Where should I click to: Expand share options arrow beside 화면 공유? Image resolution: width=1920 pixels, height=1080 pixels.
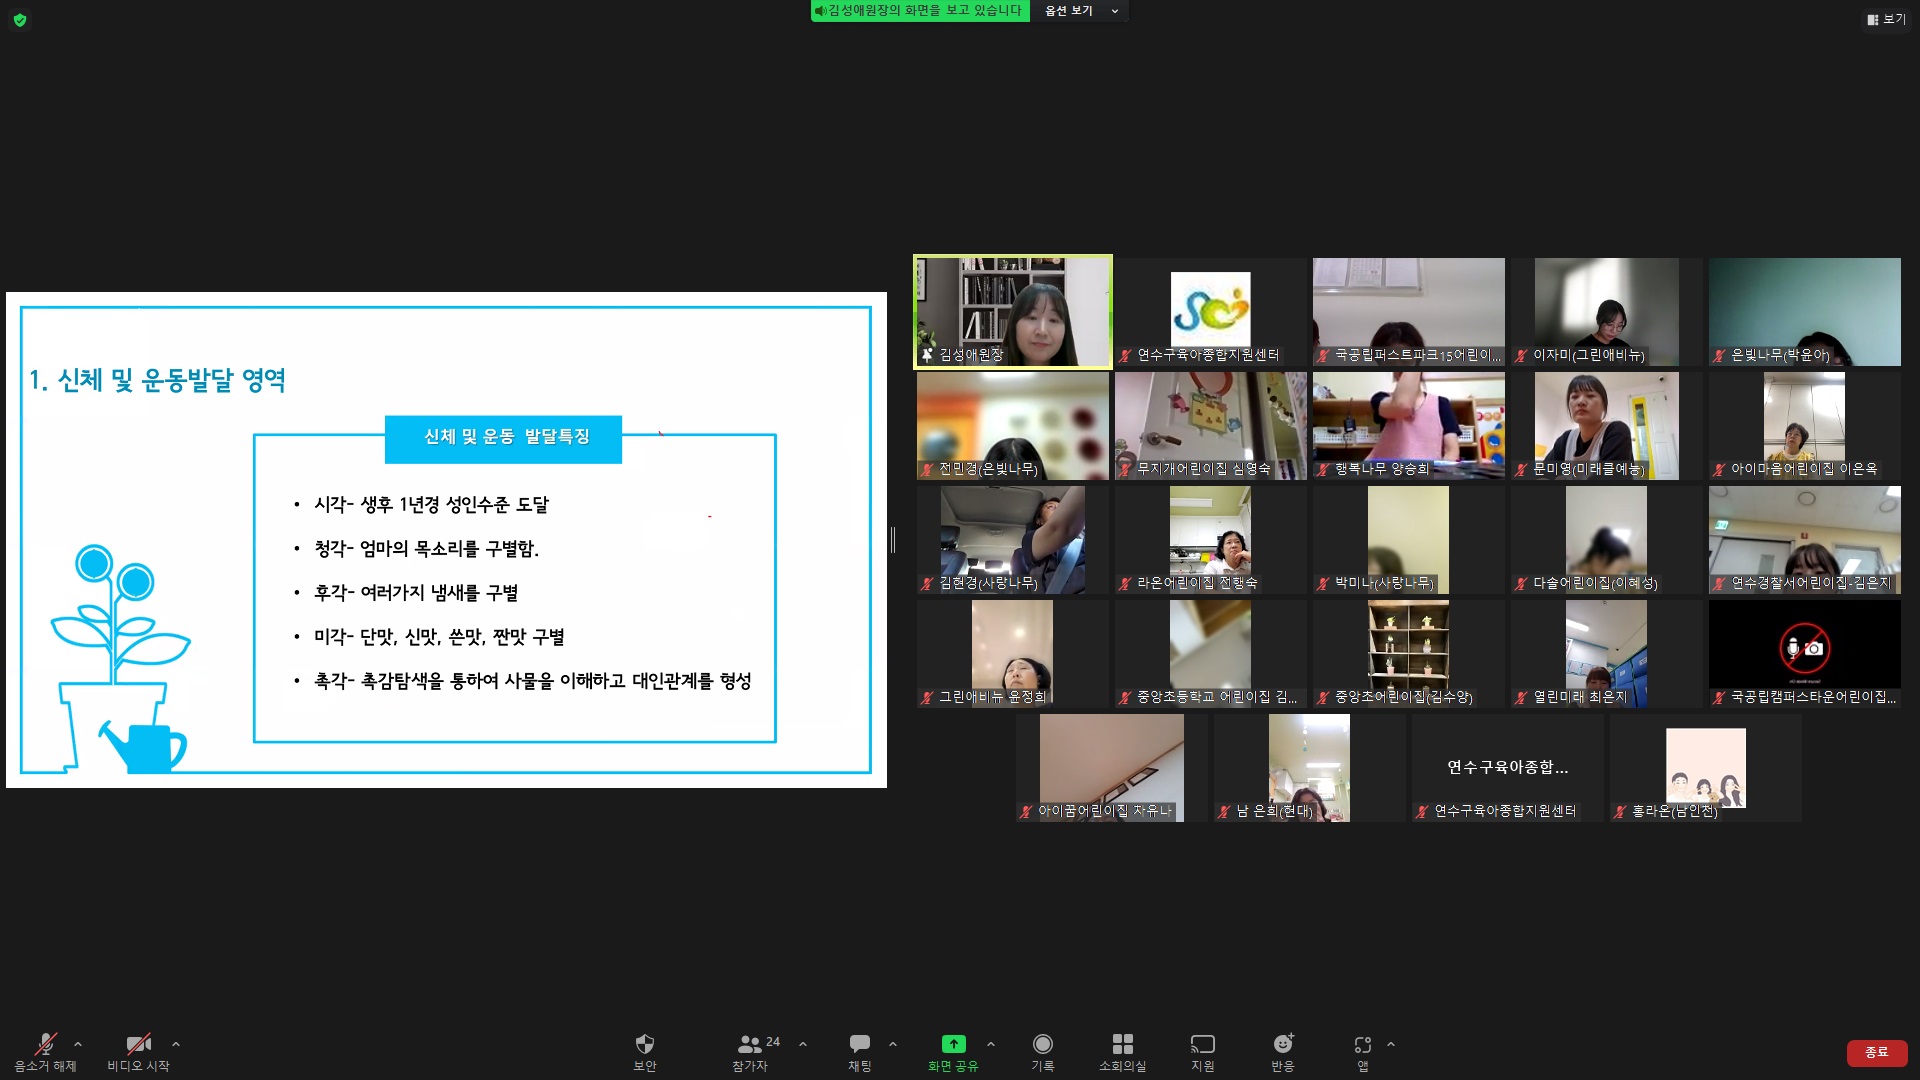click(x=991, y=1044)
